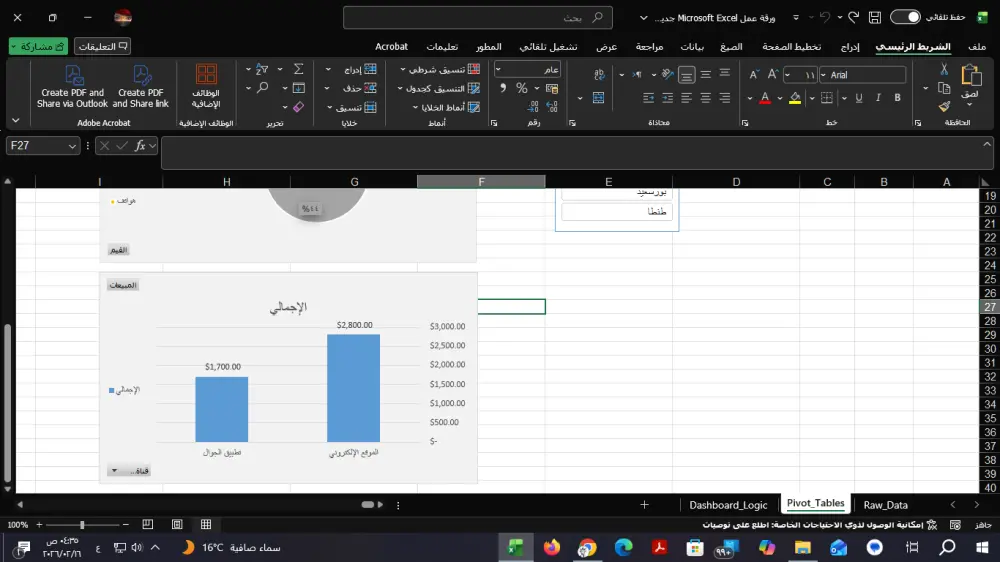The height and width of the screenshot is (562, 1000).
Task: Switch to Page Layout view
Action: click(x=177, y=524)
